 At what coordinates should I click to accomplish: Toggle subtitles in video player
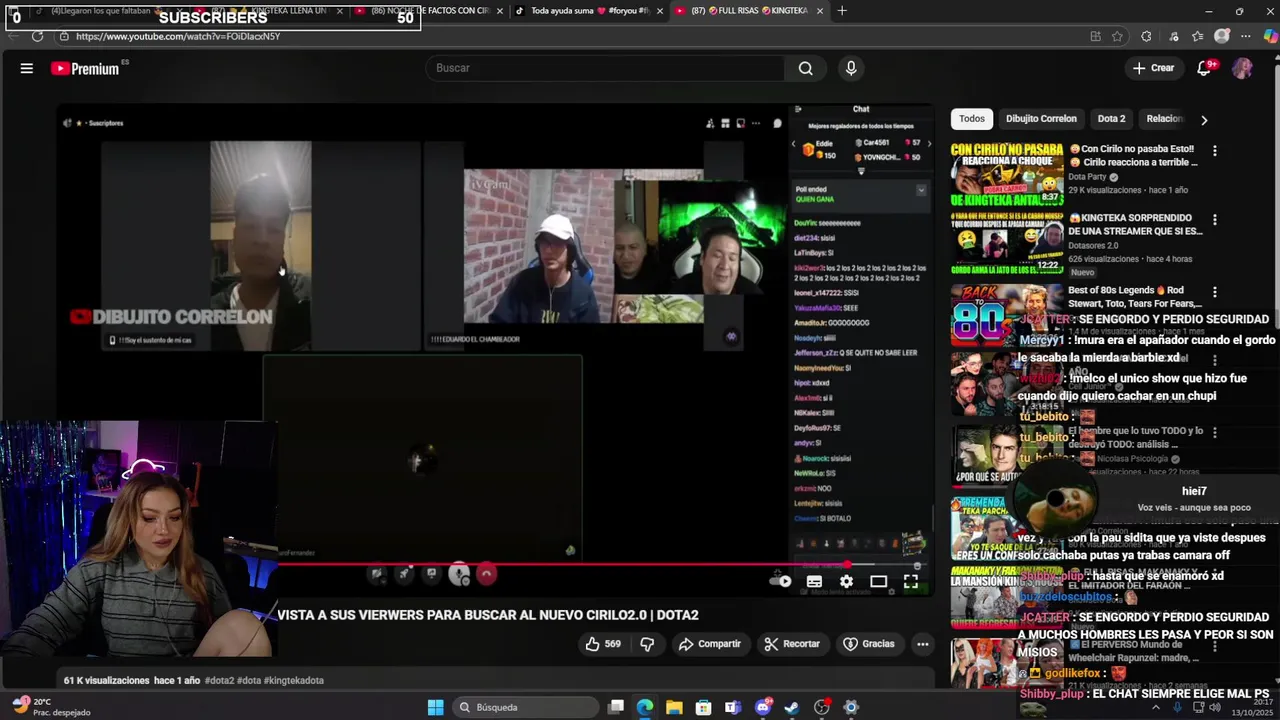coord(814,581)
